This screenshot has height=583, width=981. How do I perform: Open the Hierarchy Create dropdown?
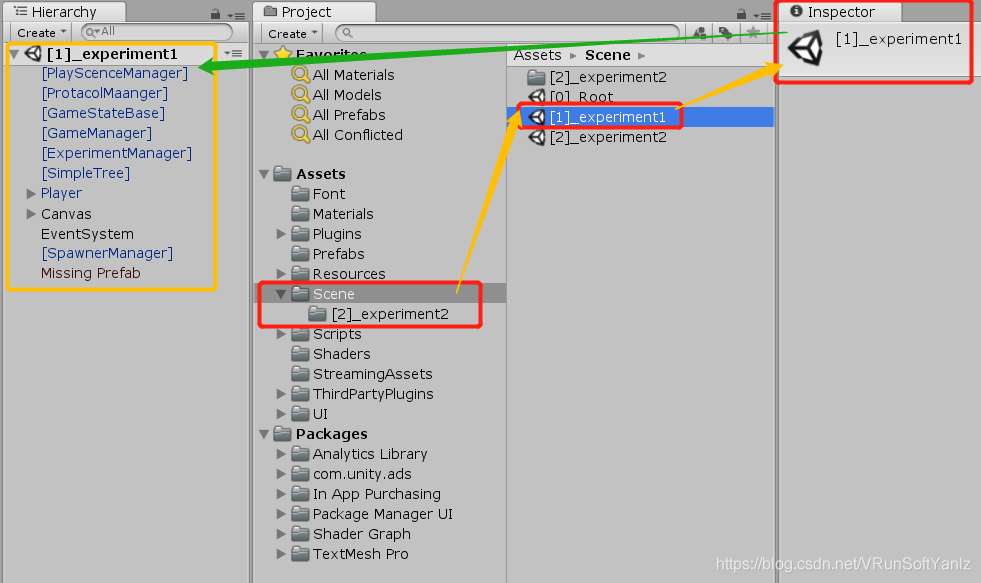point(41,33)
